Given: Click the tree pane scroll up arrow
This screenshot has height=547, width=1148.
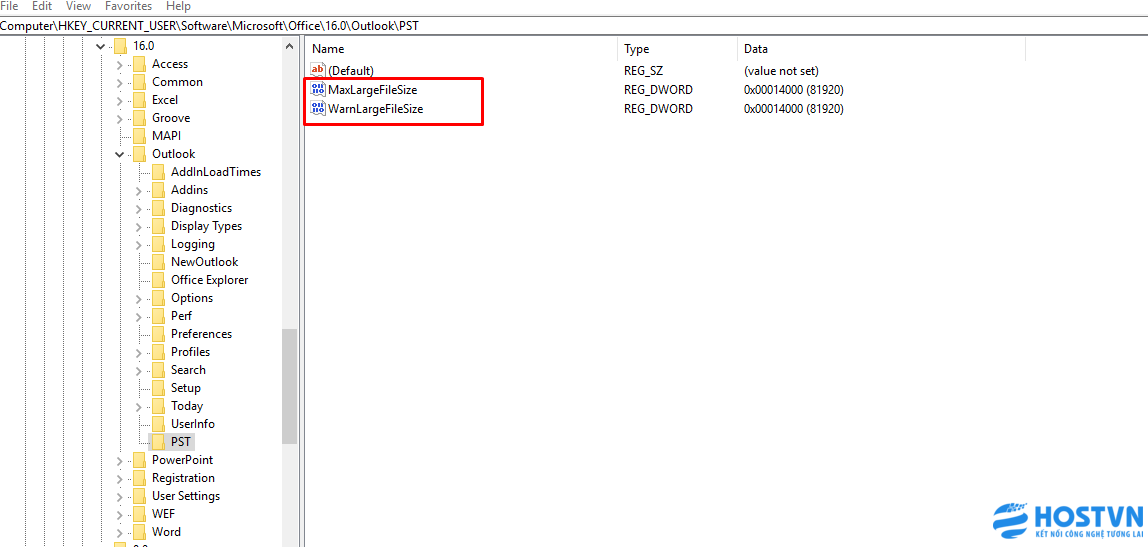Looking at the screenshot, I should click(289, 45).
